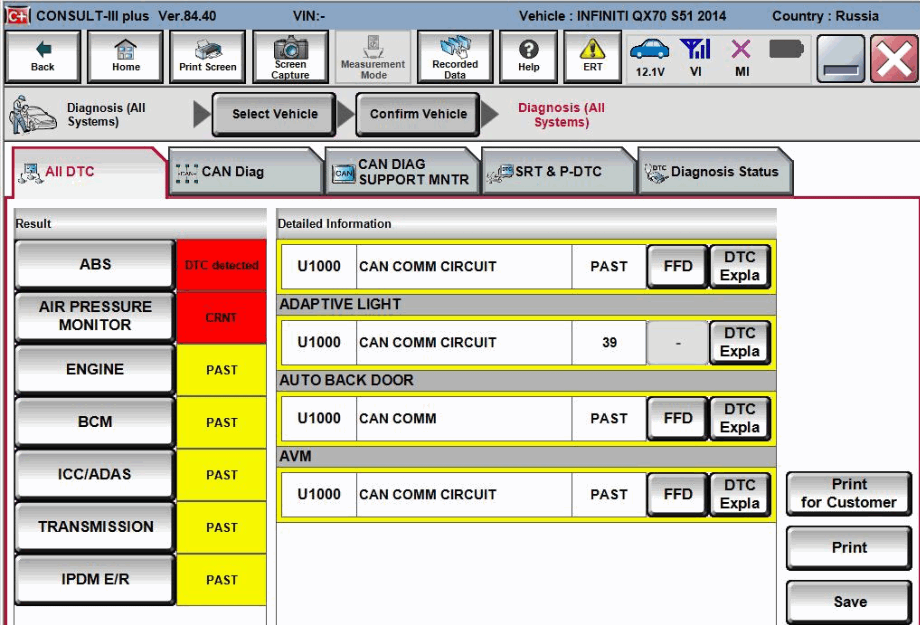920x625 pixels.
Task: Open DTC Expla under AVM section
Action: pyautogui.click(x=740, y=495)
